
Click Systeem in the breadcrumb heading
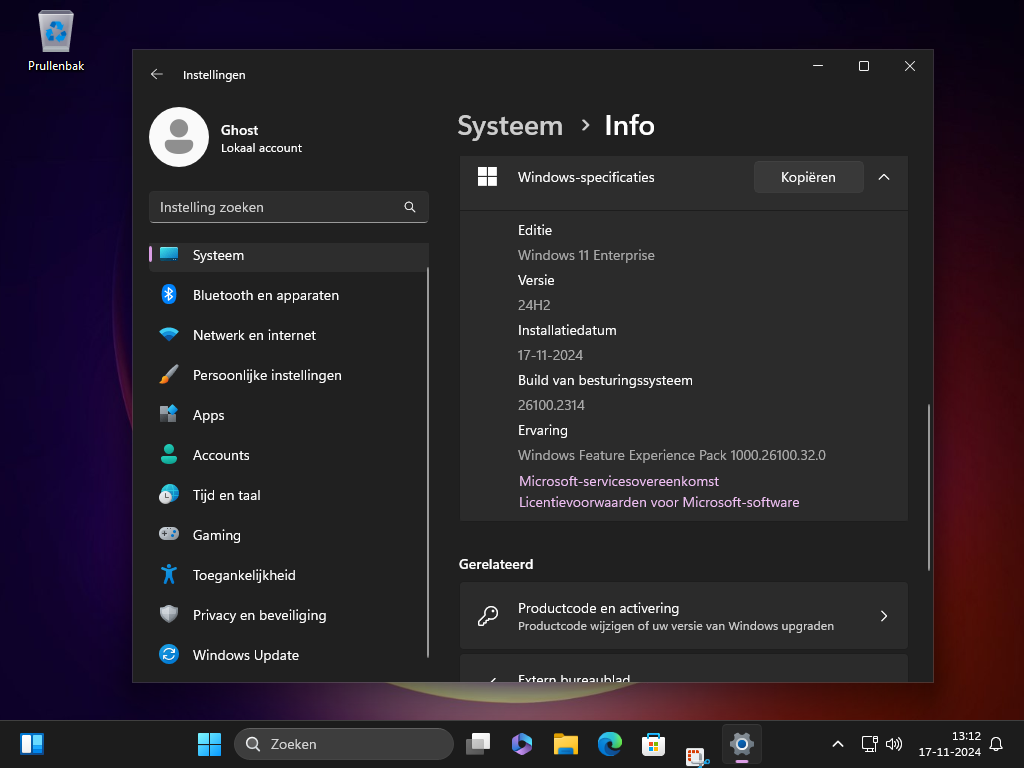[510, 125]
